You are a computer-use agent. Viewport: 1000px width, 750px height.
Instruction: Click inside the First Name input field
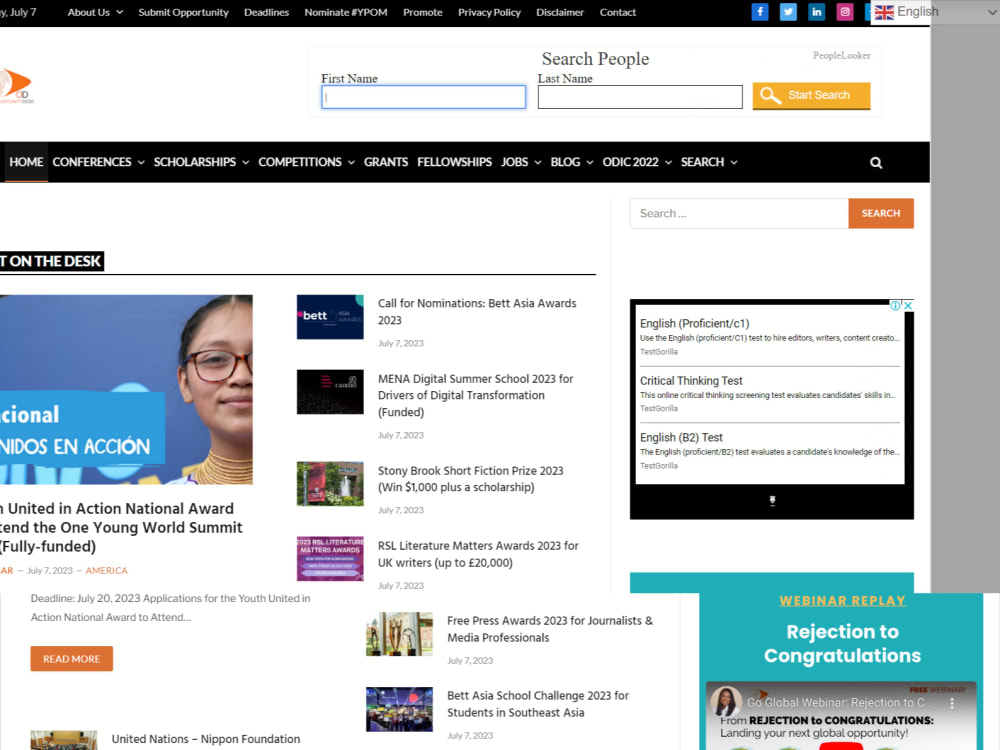pyautogui.click(x=423, y=96)
